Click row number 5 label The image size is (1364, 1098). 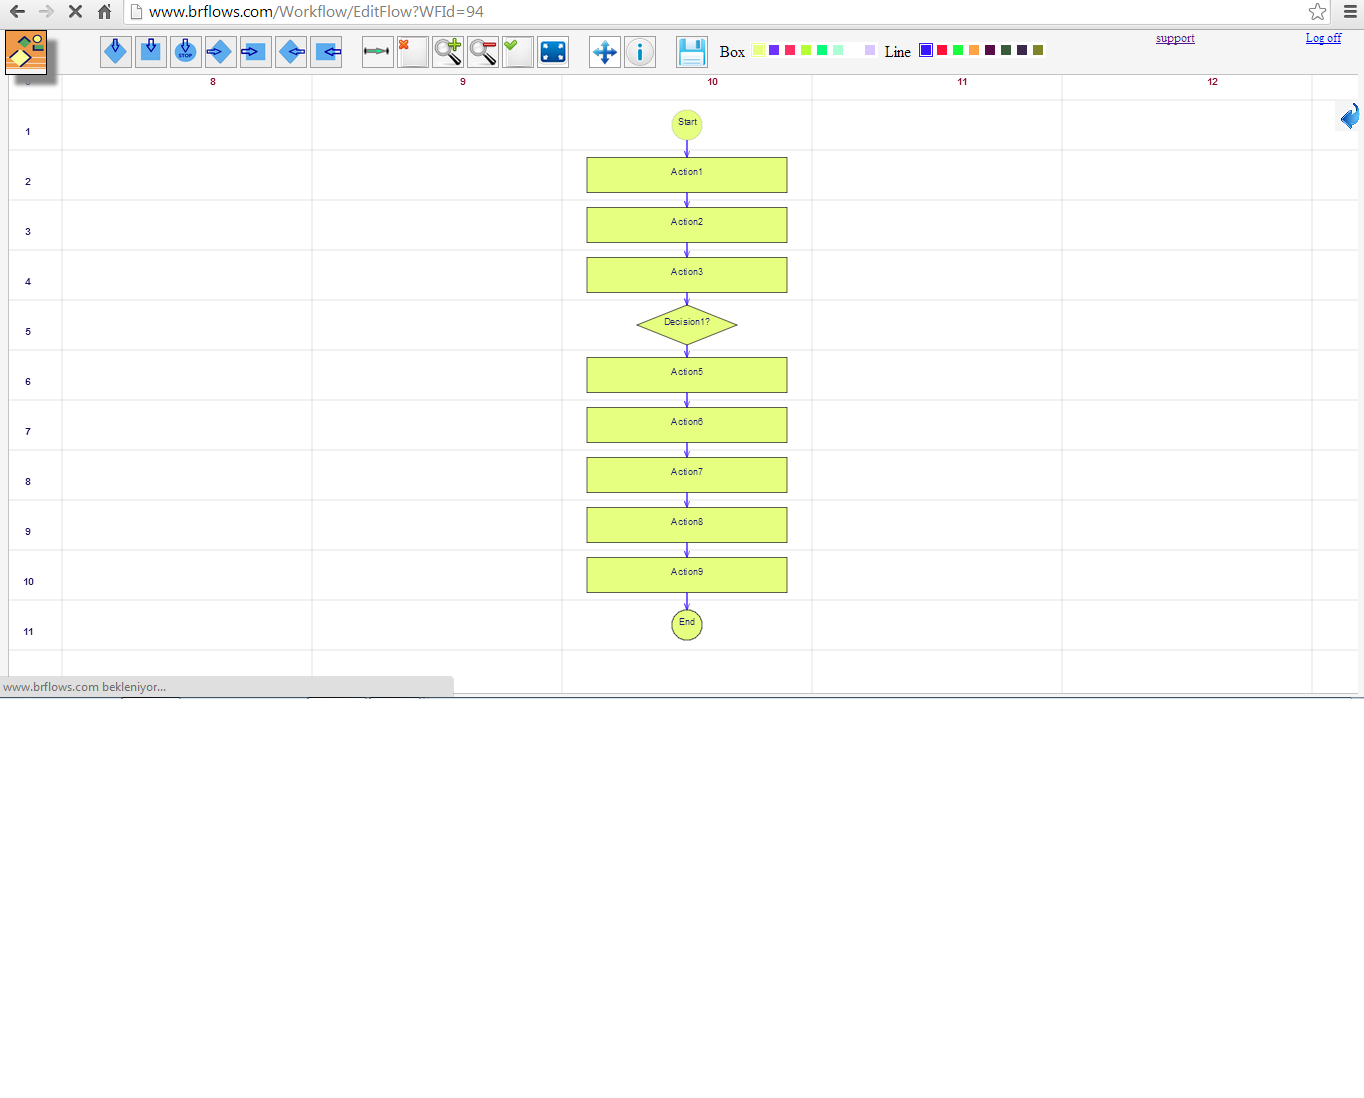pyautogui.click(x=28, y=332)
